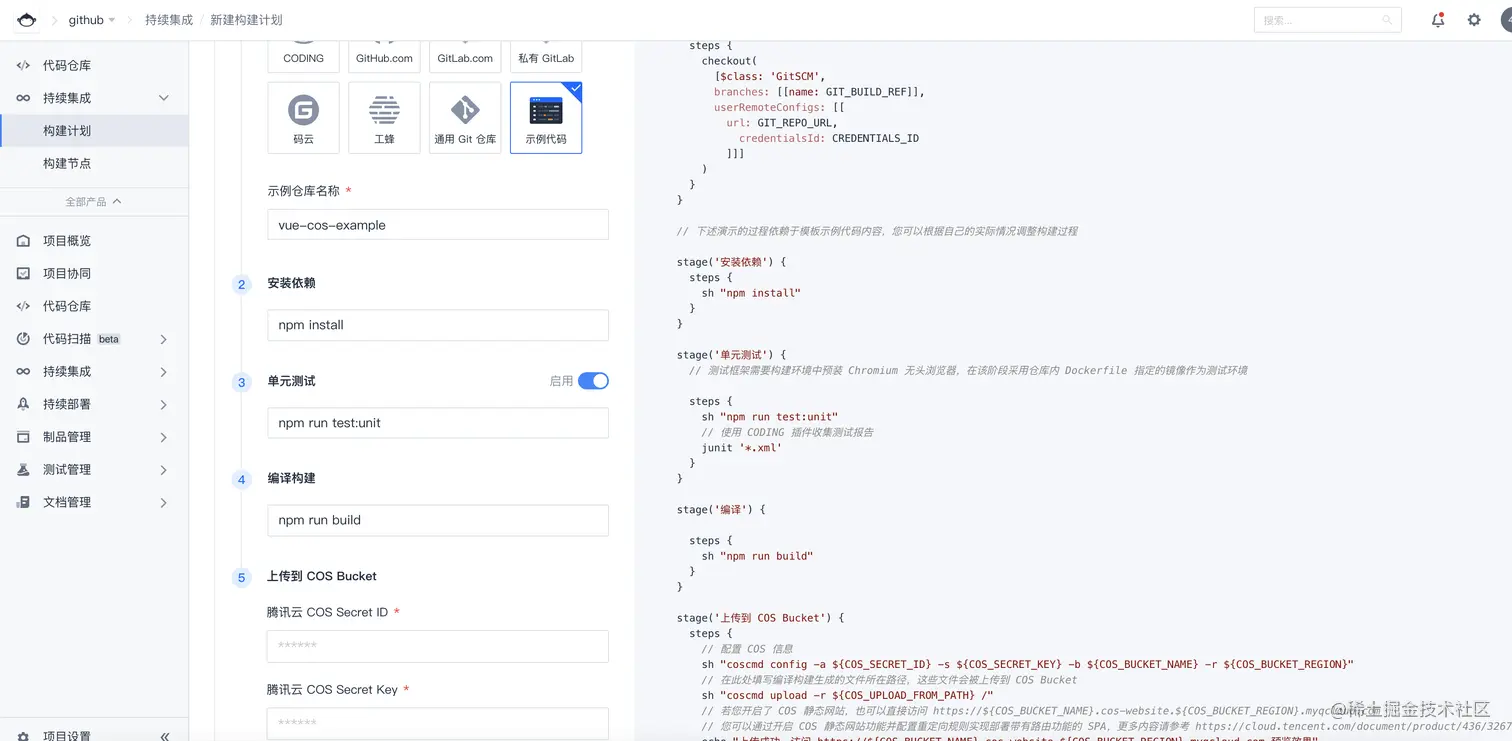Click the 文档管理 document icon

[x=23, y=502]
